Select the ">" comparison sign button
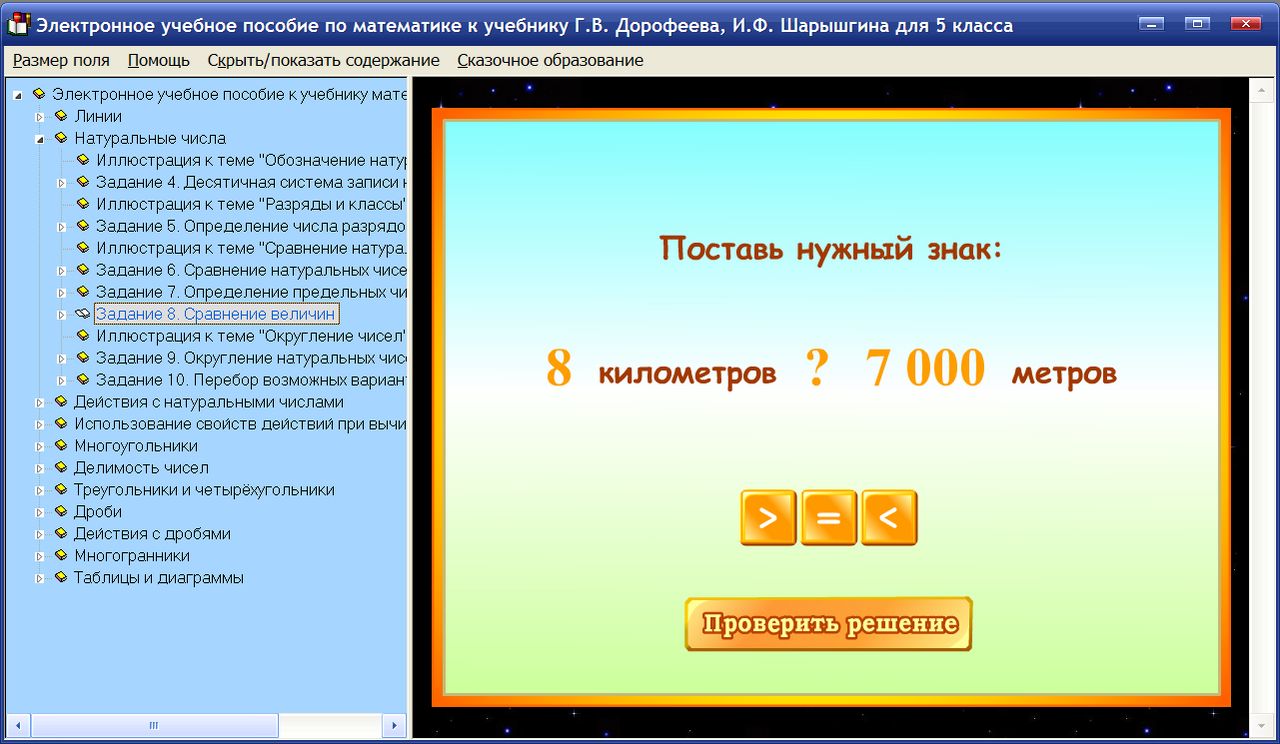Viewport: 1280px width, 744px height. tap(768, 517)
